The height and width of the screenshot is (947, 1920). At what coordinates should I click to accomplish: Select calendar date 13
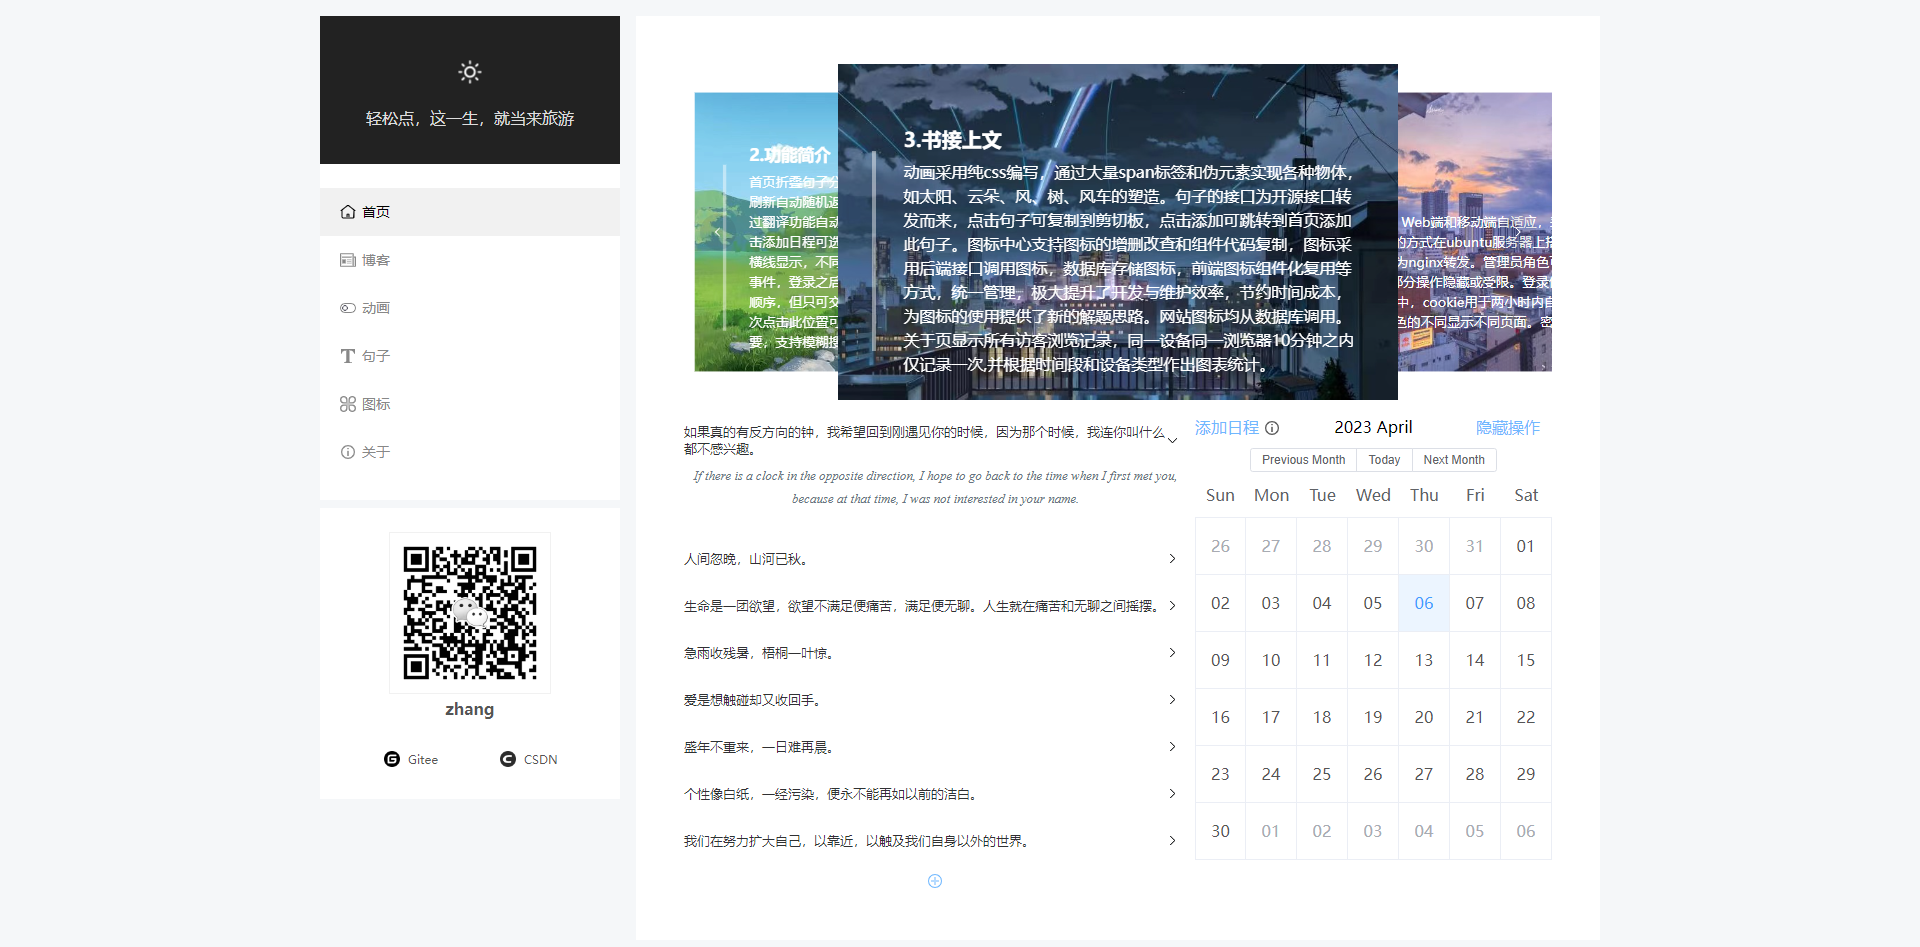(x=1424, y=660)
